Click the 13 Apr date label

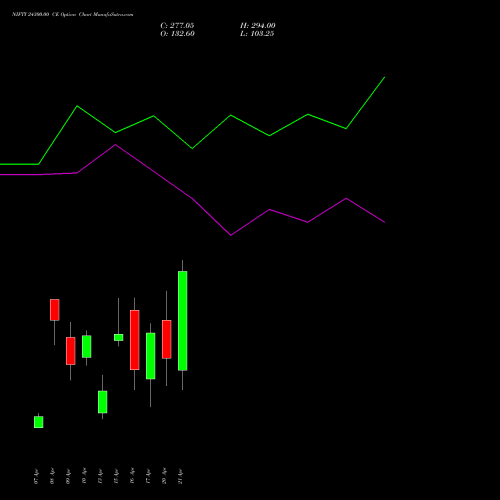(100, 476)
